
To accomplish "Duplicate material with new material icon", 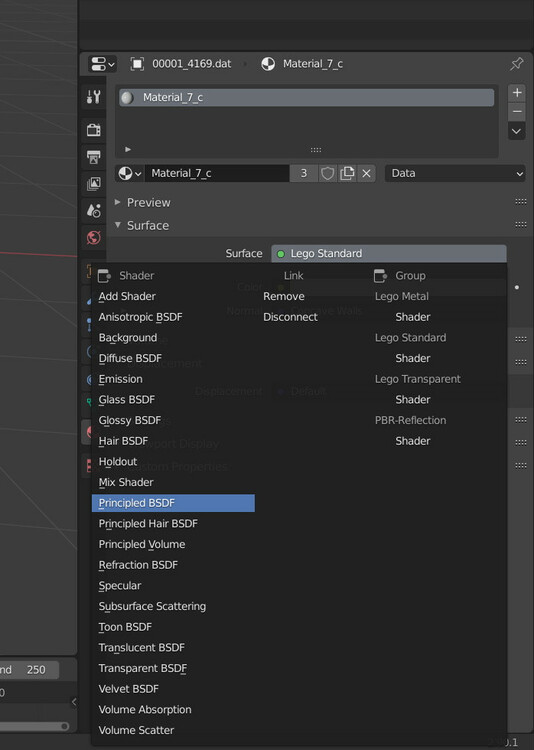I will 347,173.
